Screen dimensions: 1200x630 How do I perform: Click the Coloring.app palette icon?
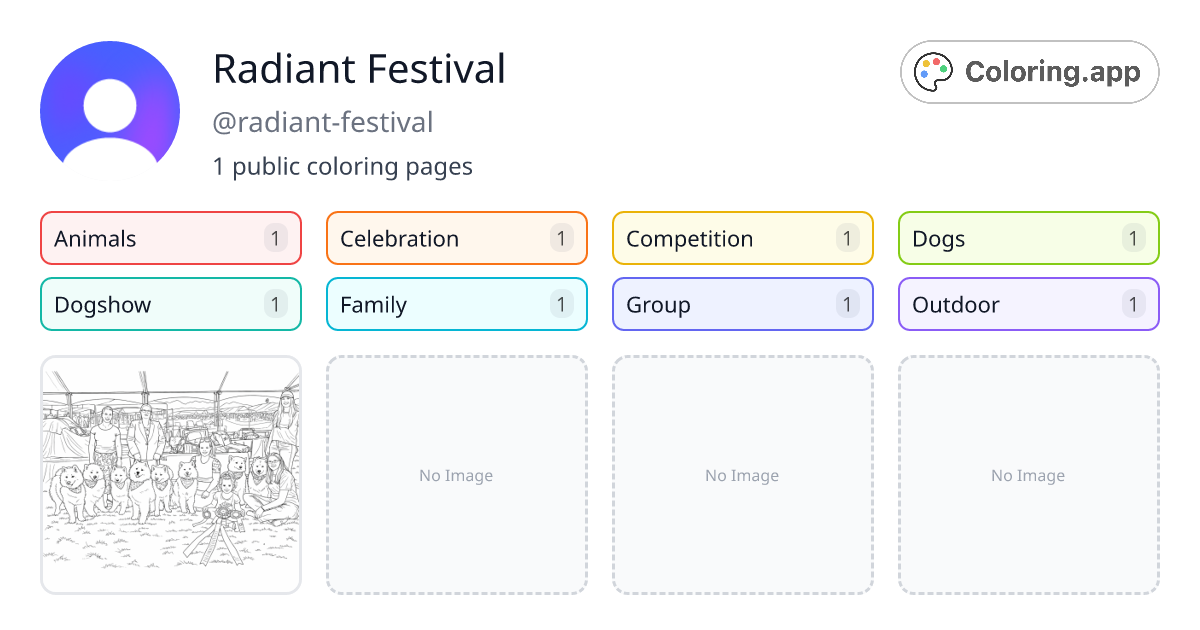coord(933,71)
